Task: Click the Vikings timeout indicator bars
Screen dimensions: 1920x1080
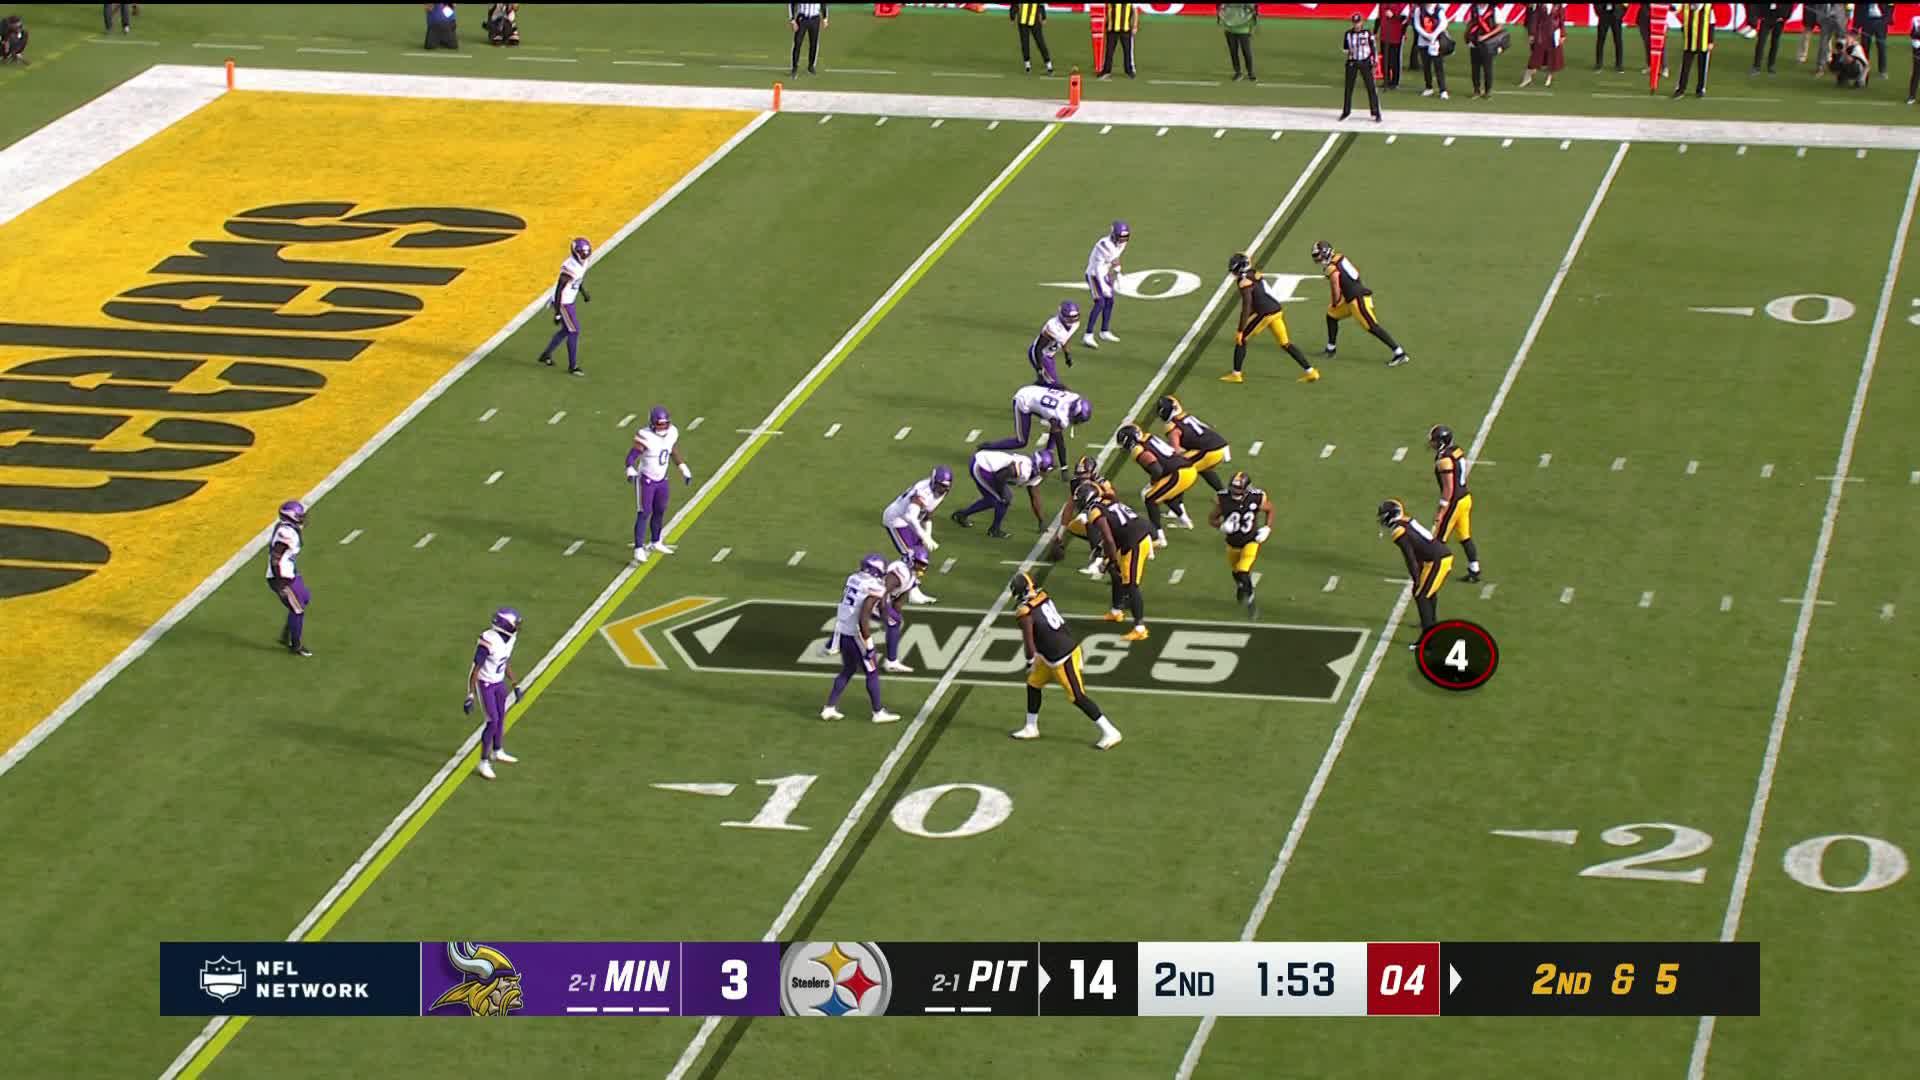Action: click(x=617, y=1008)
